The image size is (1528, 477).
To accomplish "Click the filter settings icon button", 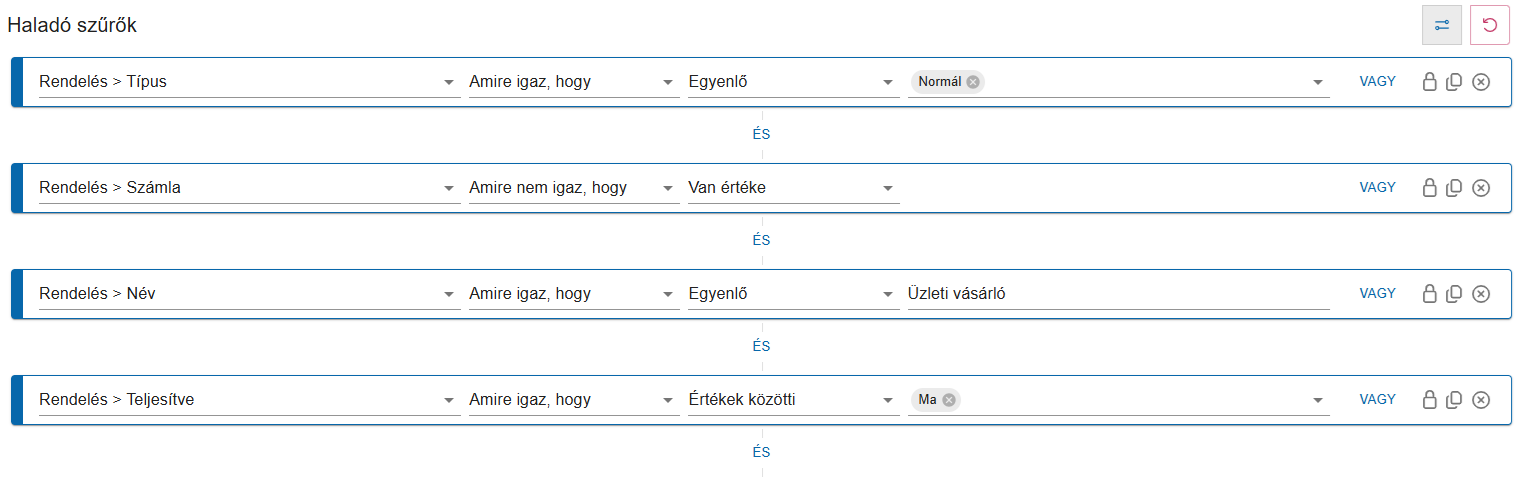I will point(1441,25).
